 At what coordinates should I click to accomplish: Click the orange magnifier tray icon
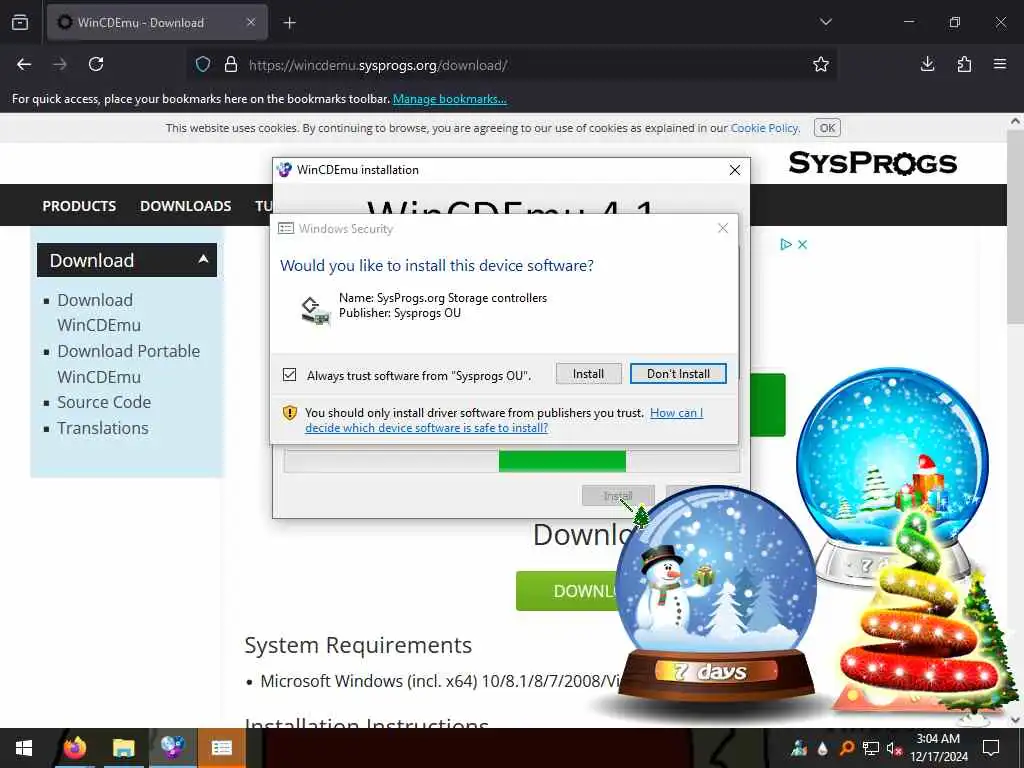pyautogui.click(x=847, y=748)
